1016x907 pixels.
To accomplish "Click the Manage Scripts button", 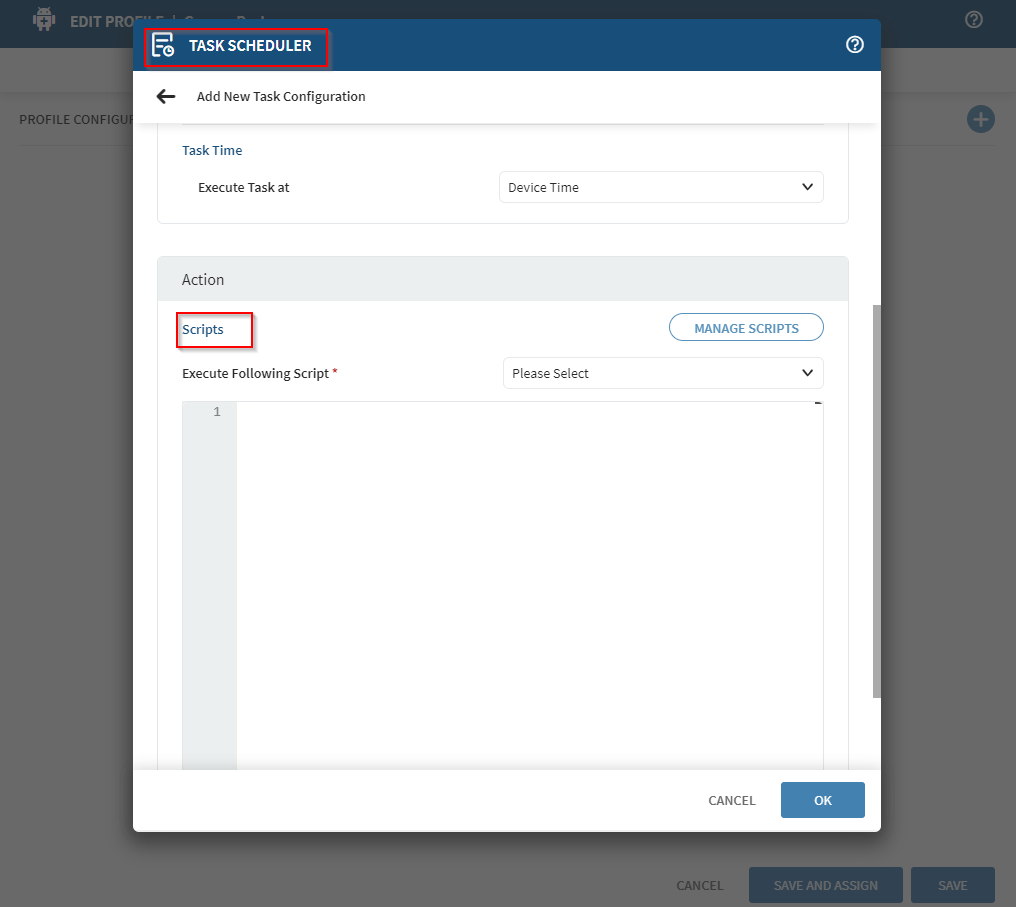I will 746,328.
